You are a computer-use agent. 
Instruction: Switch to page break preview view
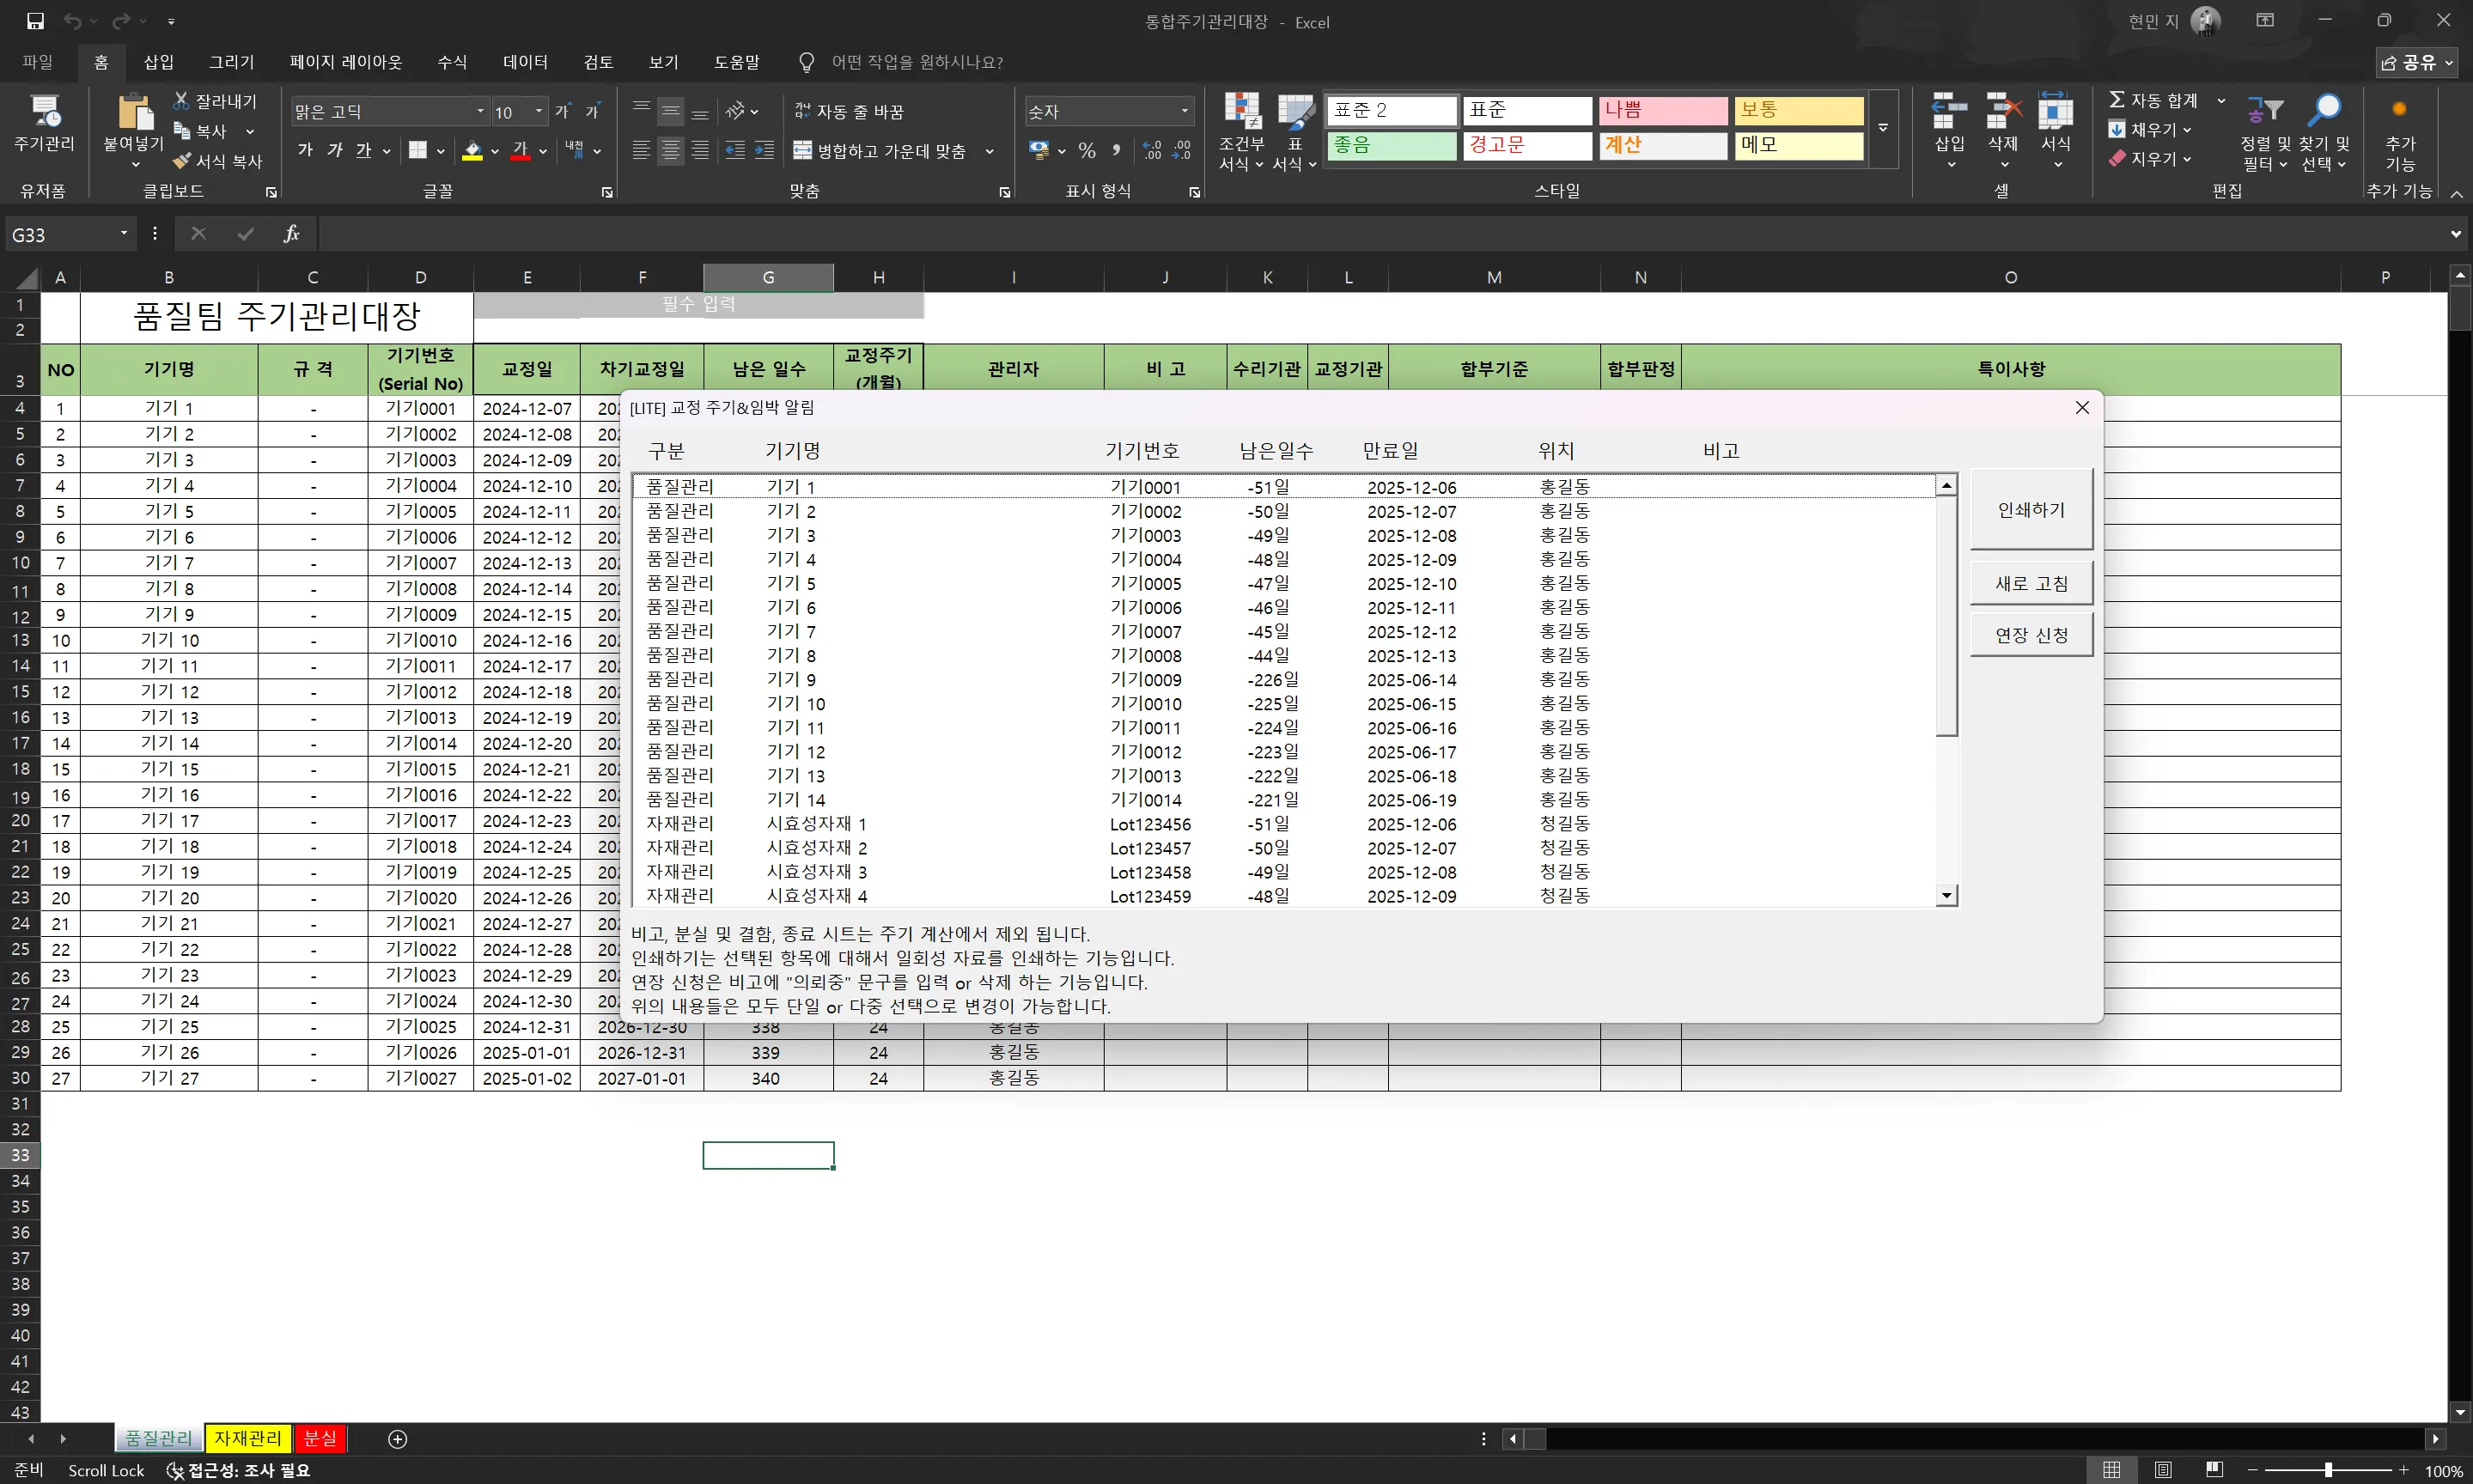click(x=2214, y=1469)
